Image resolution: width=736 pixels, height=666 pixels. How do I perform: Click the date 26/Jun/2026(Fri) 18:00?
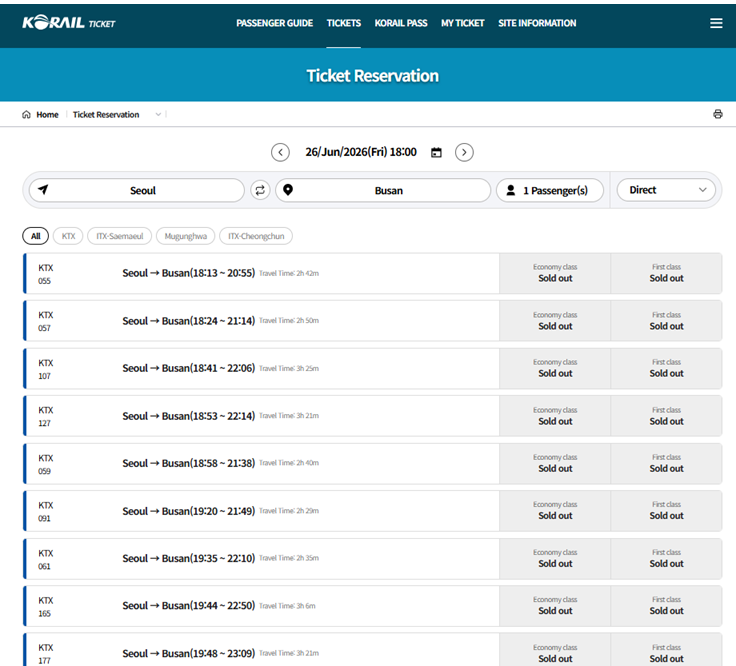pyautogui.click(x=361, y=152)
